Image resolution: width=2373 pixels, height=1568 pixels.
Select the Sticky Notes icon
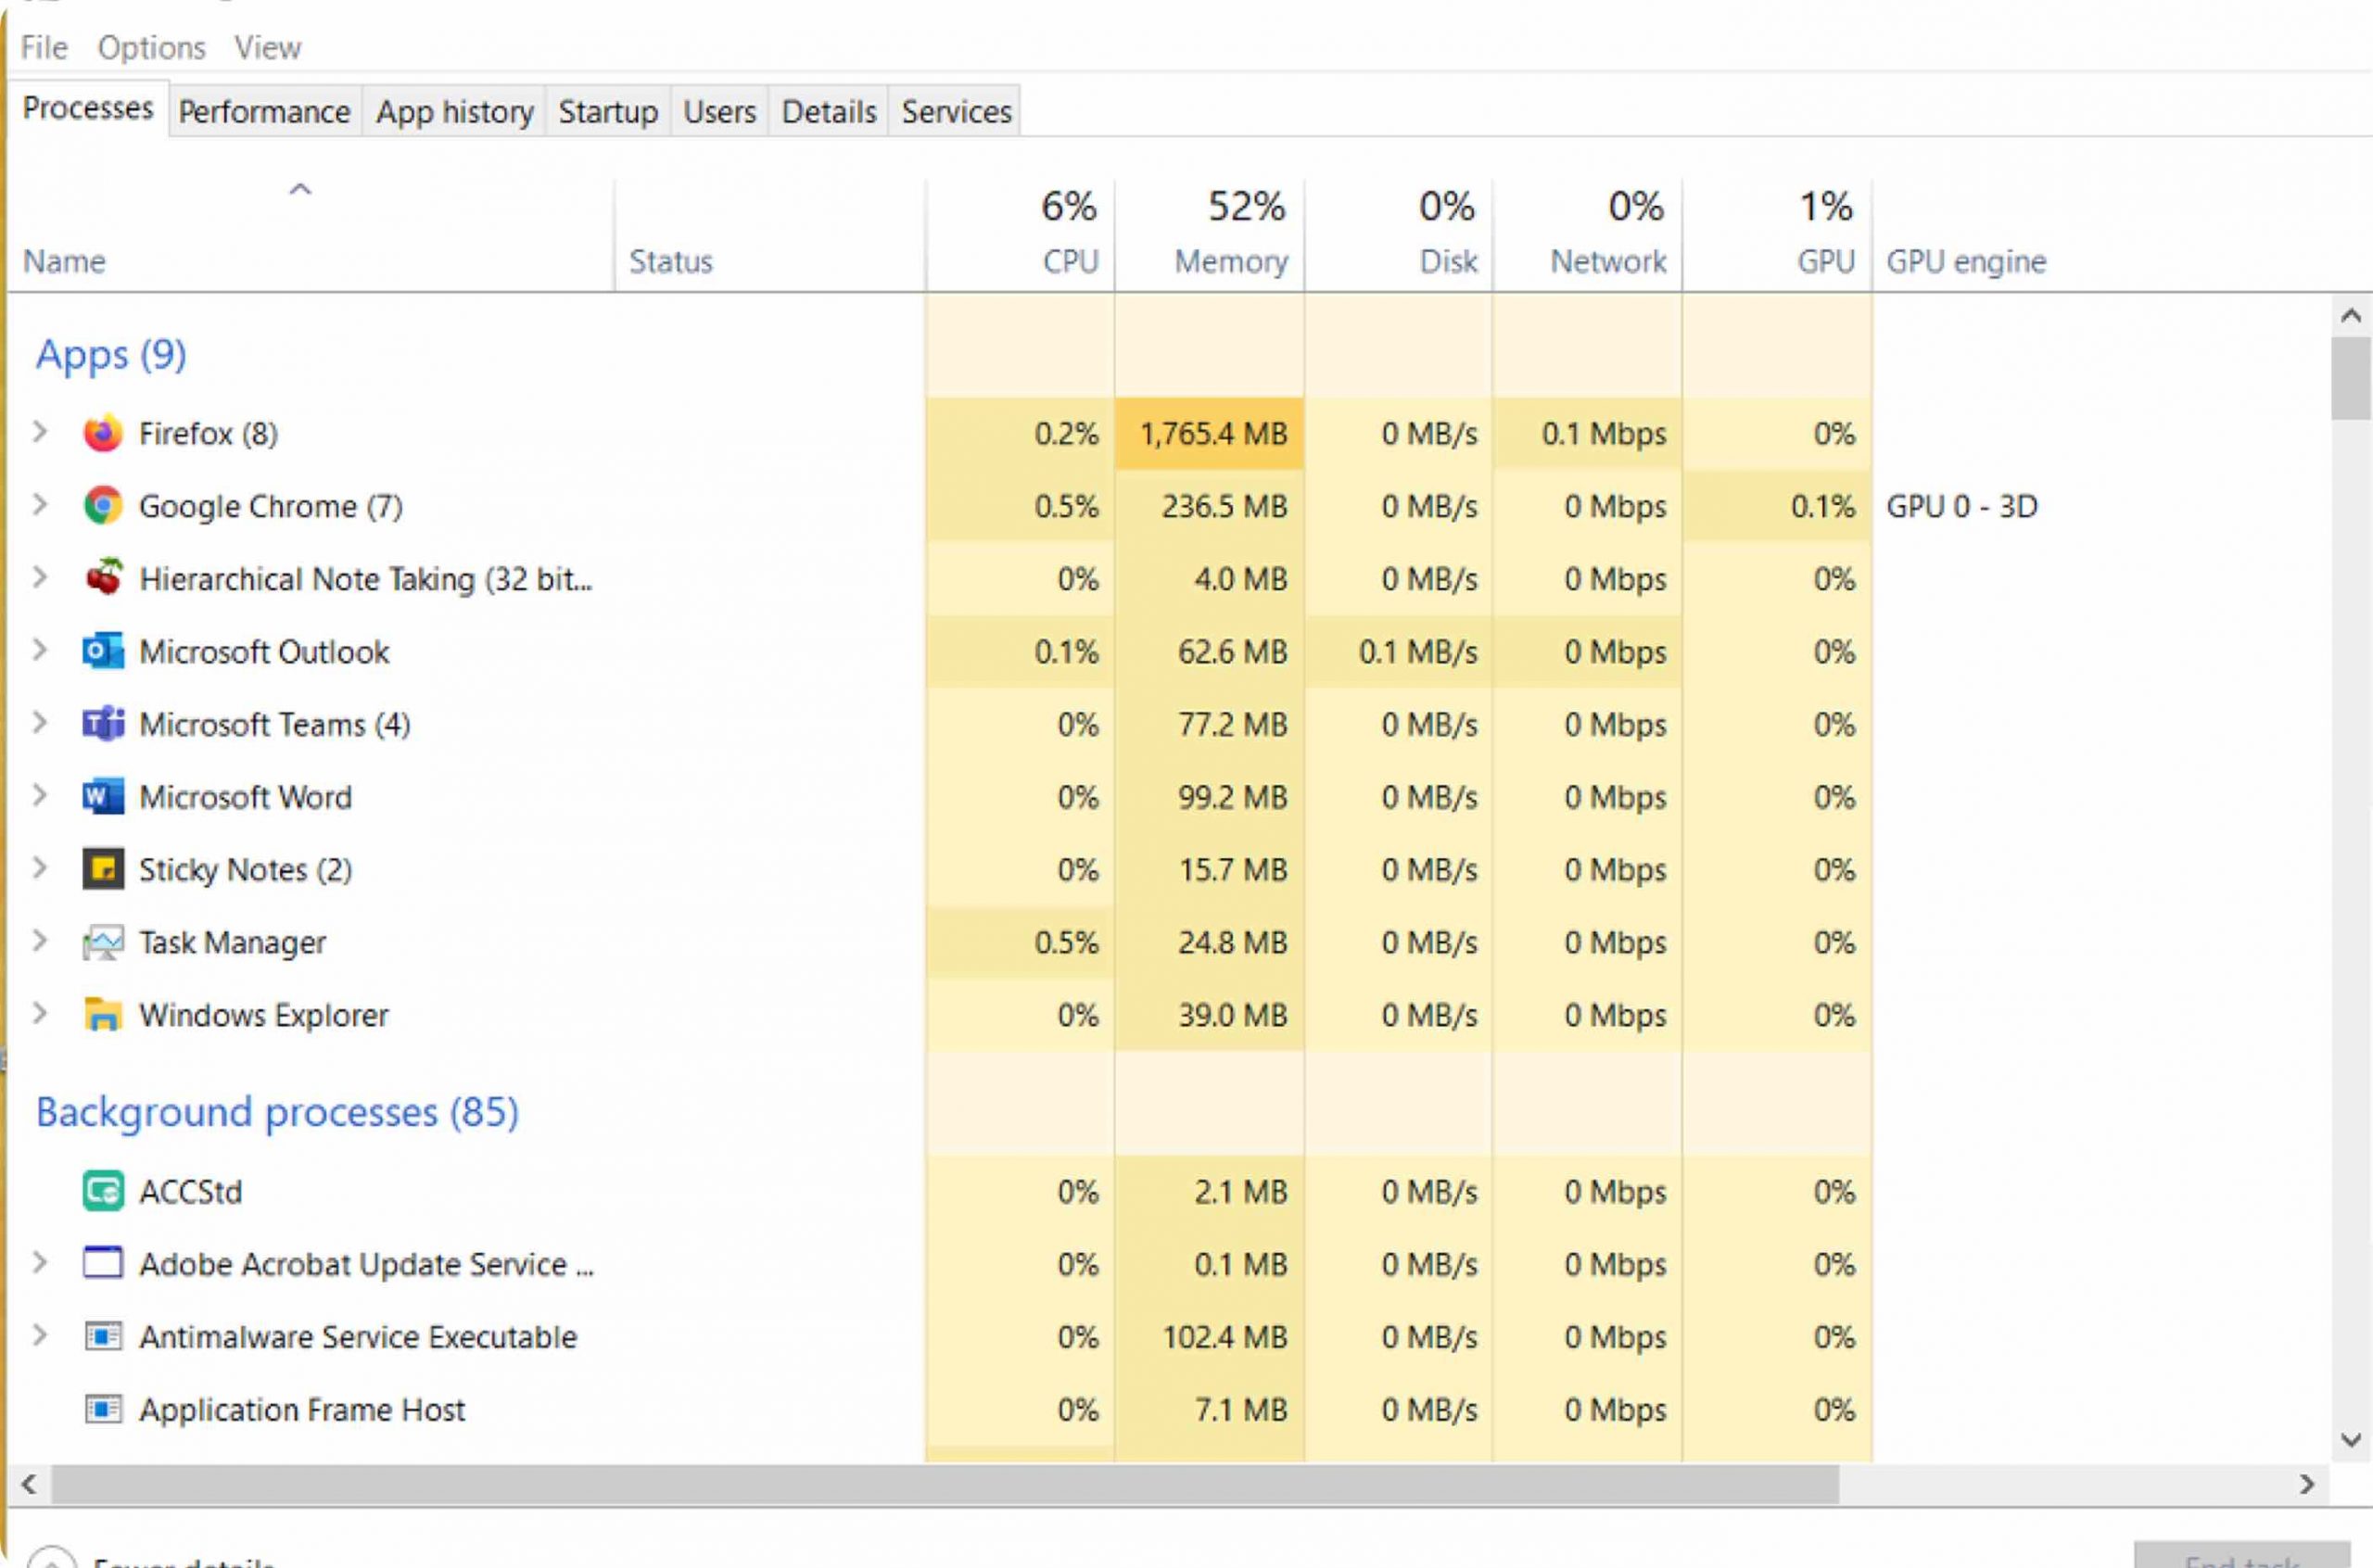(103, 869)
